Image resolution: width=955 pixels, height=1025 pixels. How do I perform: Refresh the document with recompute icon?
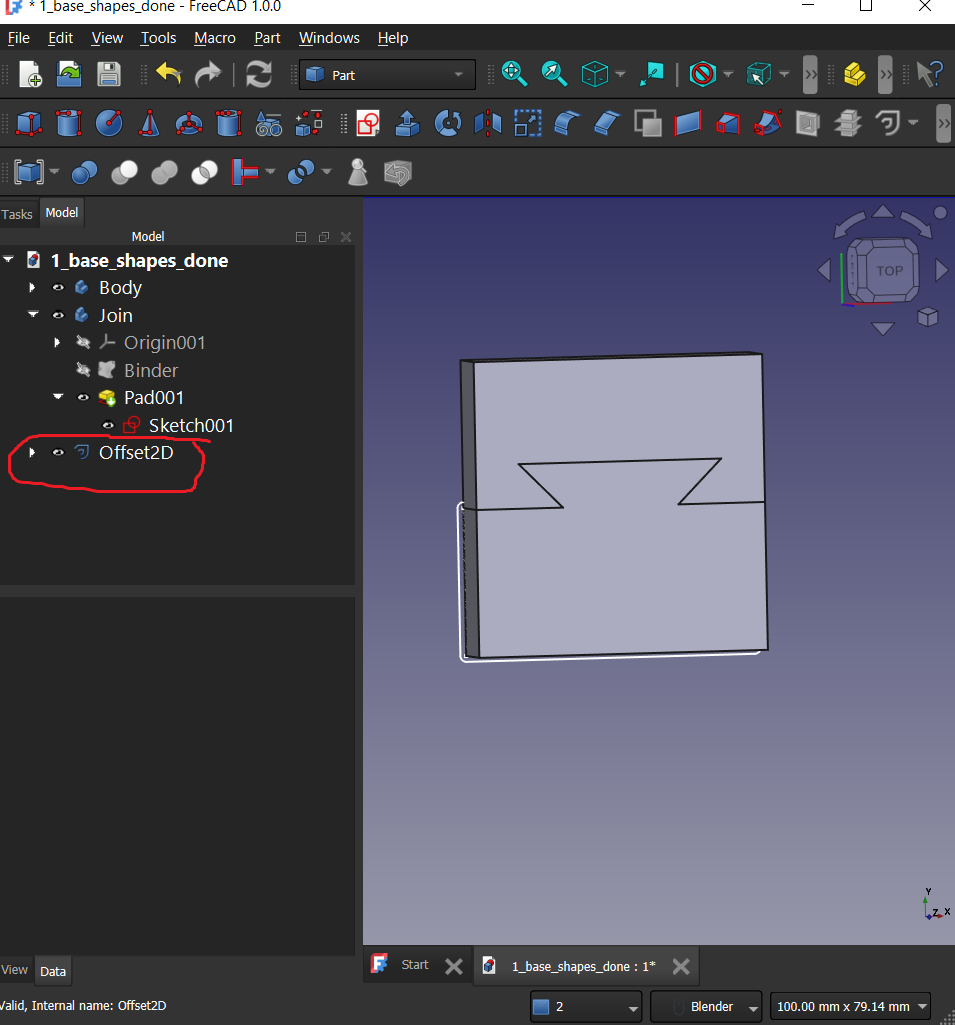(x=259, y=74)
